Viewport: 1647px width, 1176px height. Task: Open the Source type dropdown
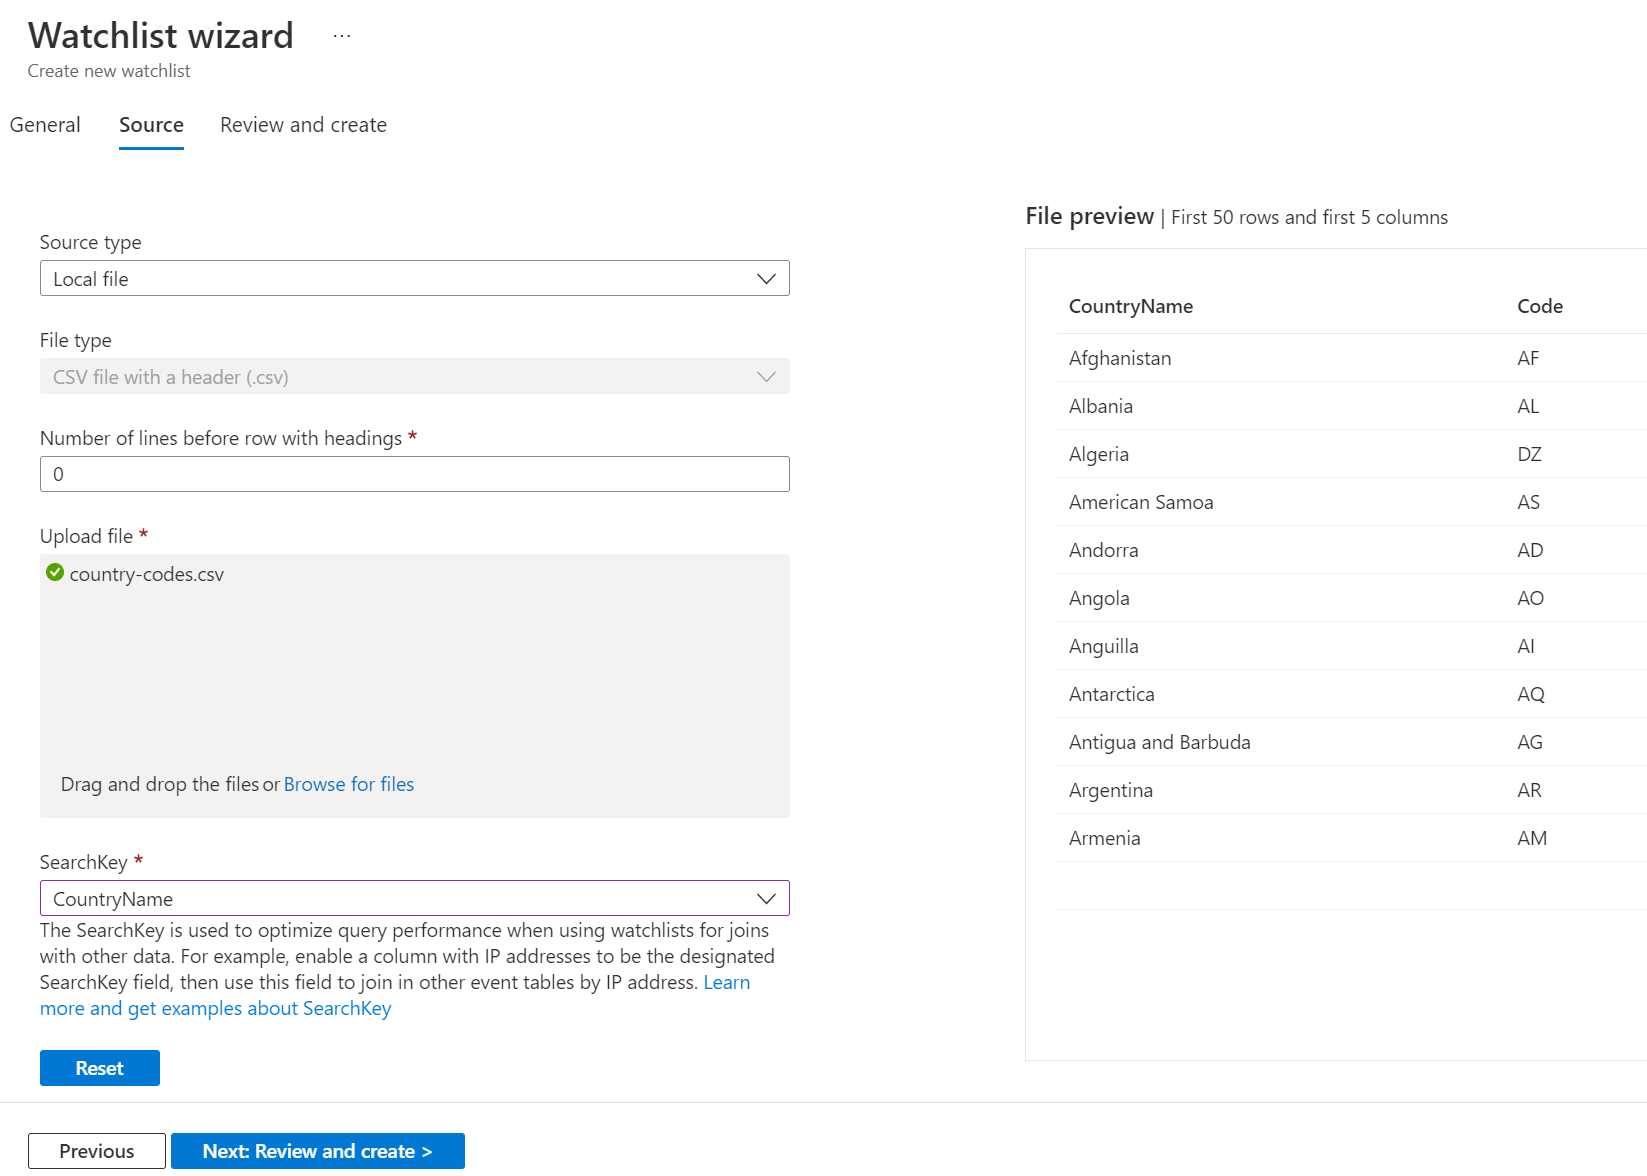pos(414,279)
